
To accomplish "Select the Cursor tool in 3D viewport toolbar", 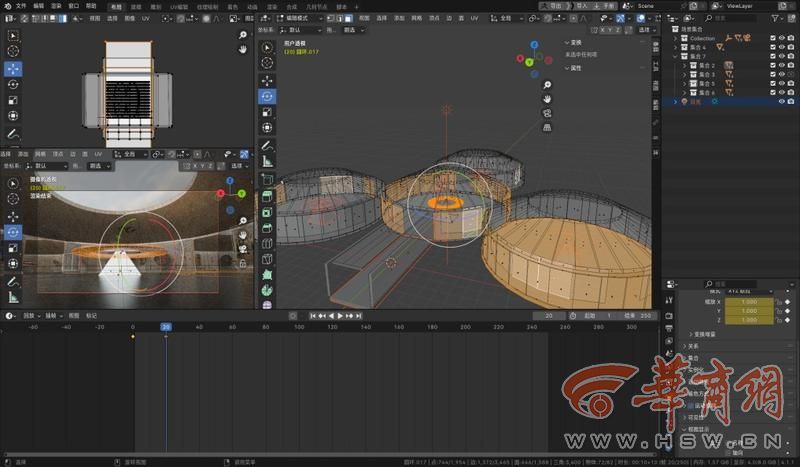I will [267, 63].
